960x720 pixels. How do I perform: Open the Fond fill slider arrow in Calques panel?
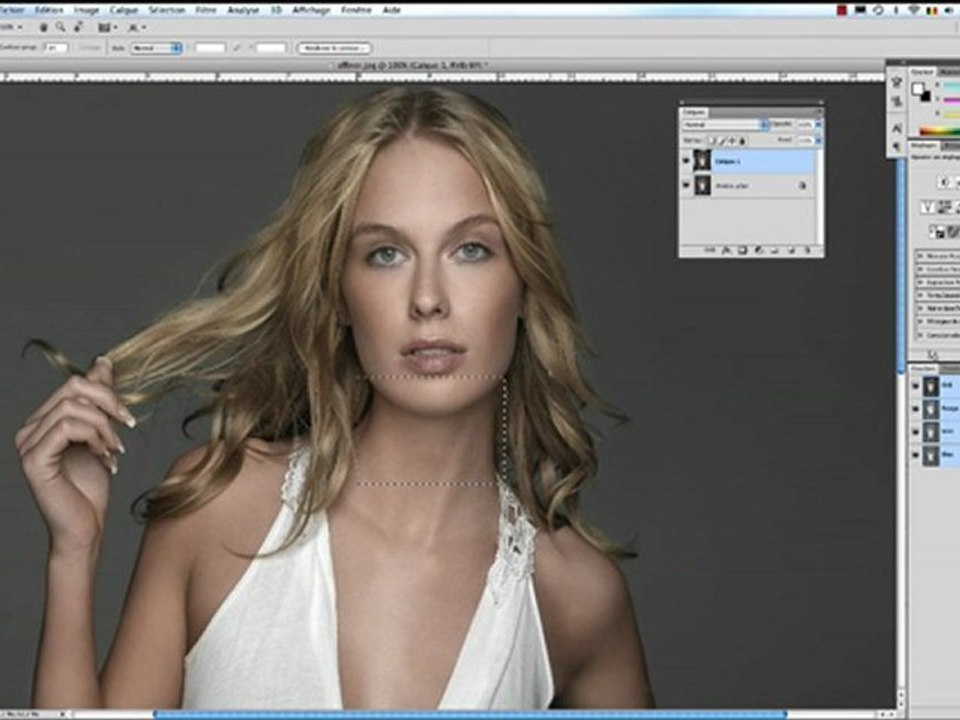(818, 140)
